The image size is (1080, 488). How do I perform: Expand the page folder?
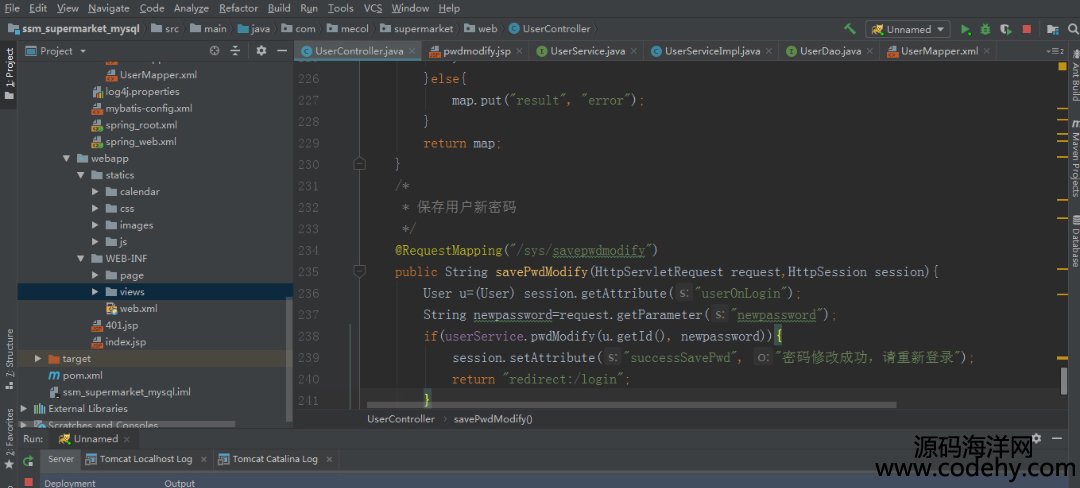click(x=95, y=275)
